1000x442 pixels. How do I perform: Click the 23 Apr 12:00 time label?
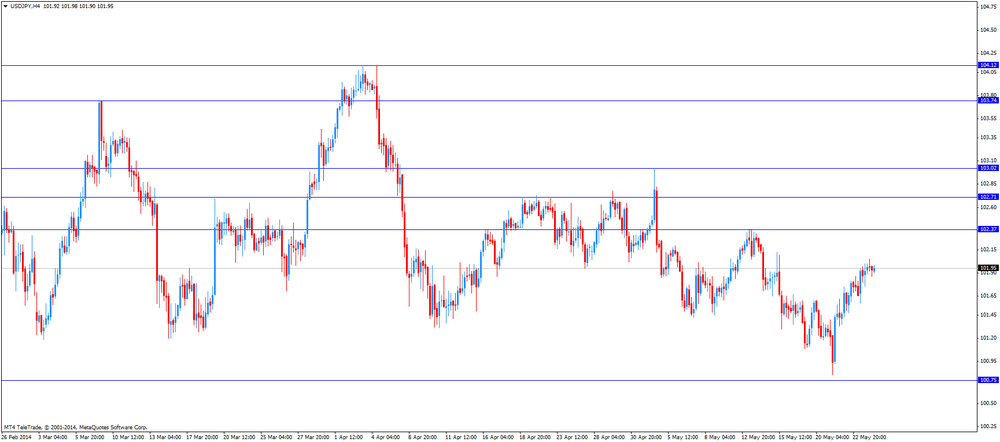click(x=572, y=438)
